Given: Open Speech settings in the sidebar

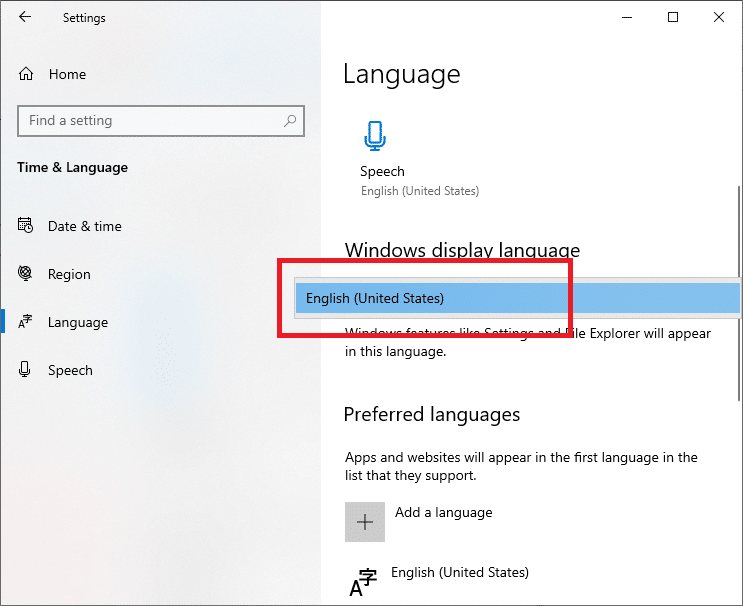Looking at the screenshot, I should click(x=70, y=371).
